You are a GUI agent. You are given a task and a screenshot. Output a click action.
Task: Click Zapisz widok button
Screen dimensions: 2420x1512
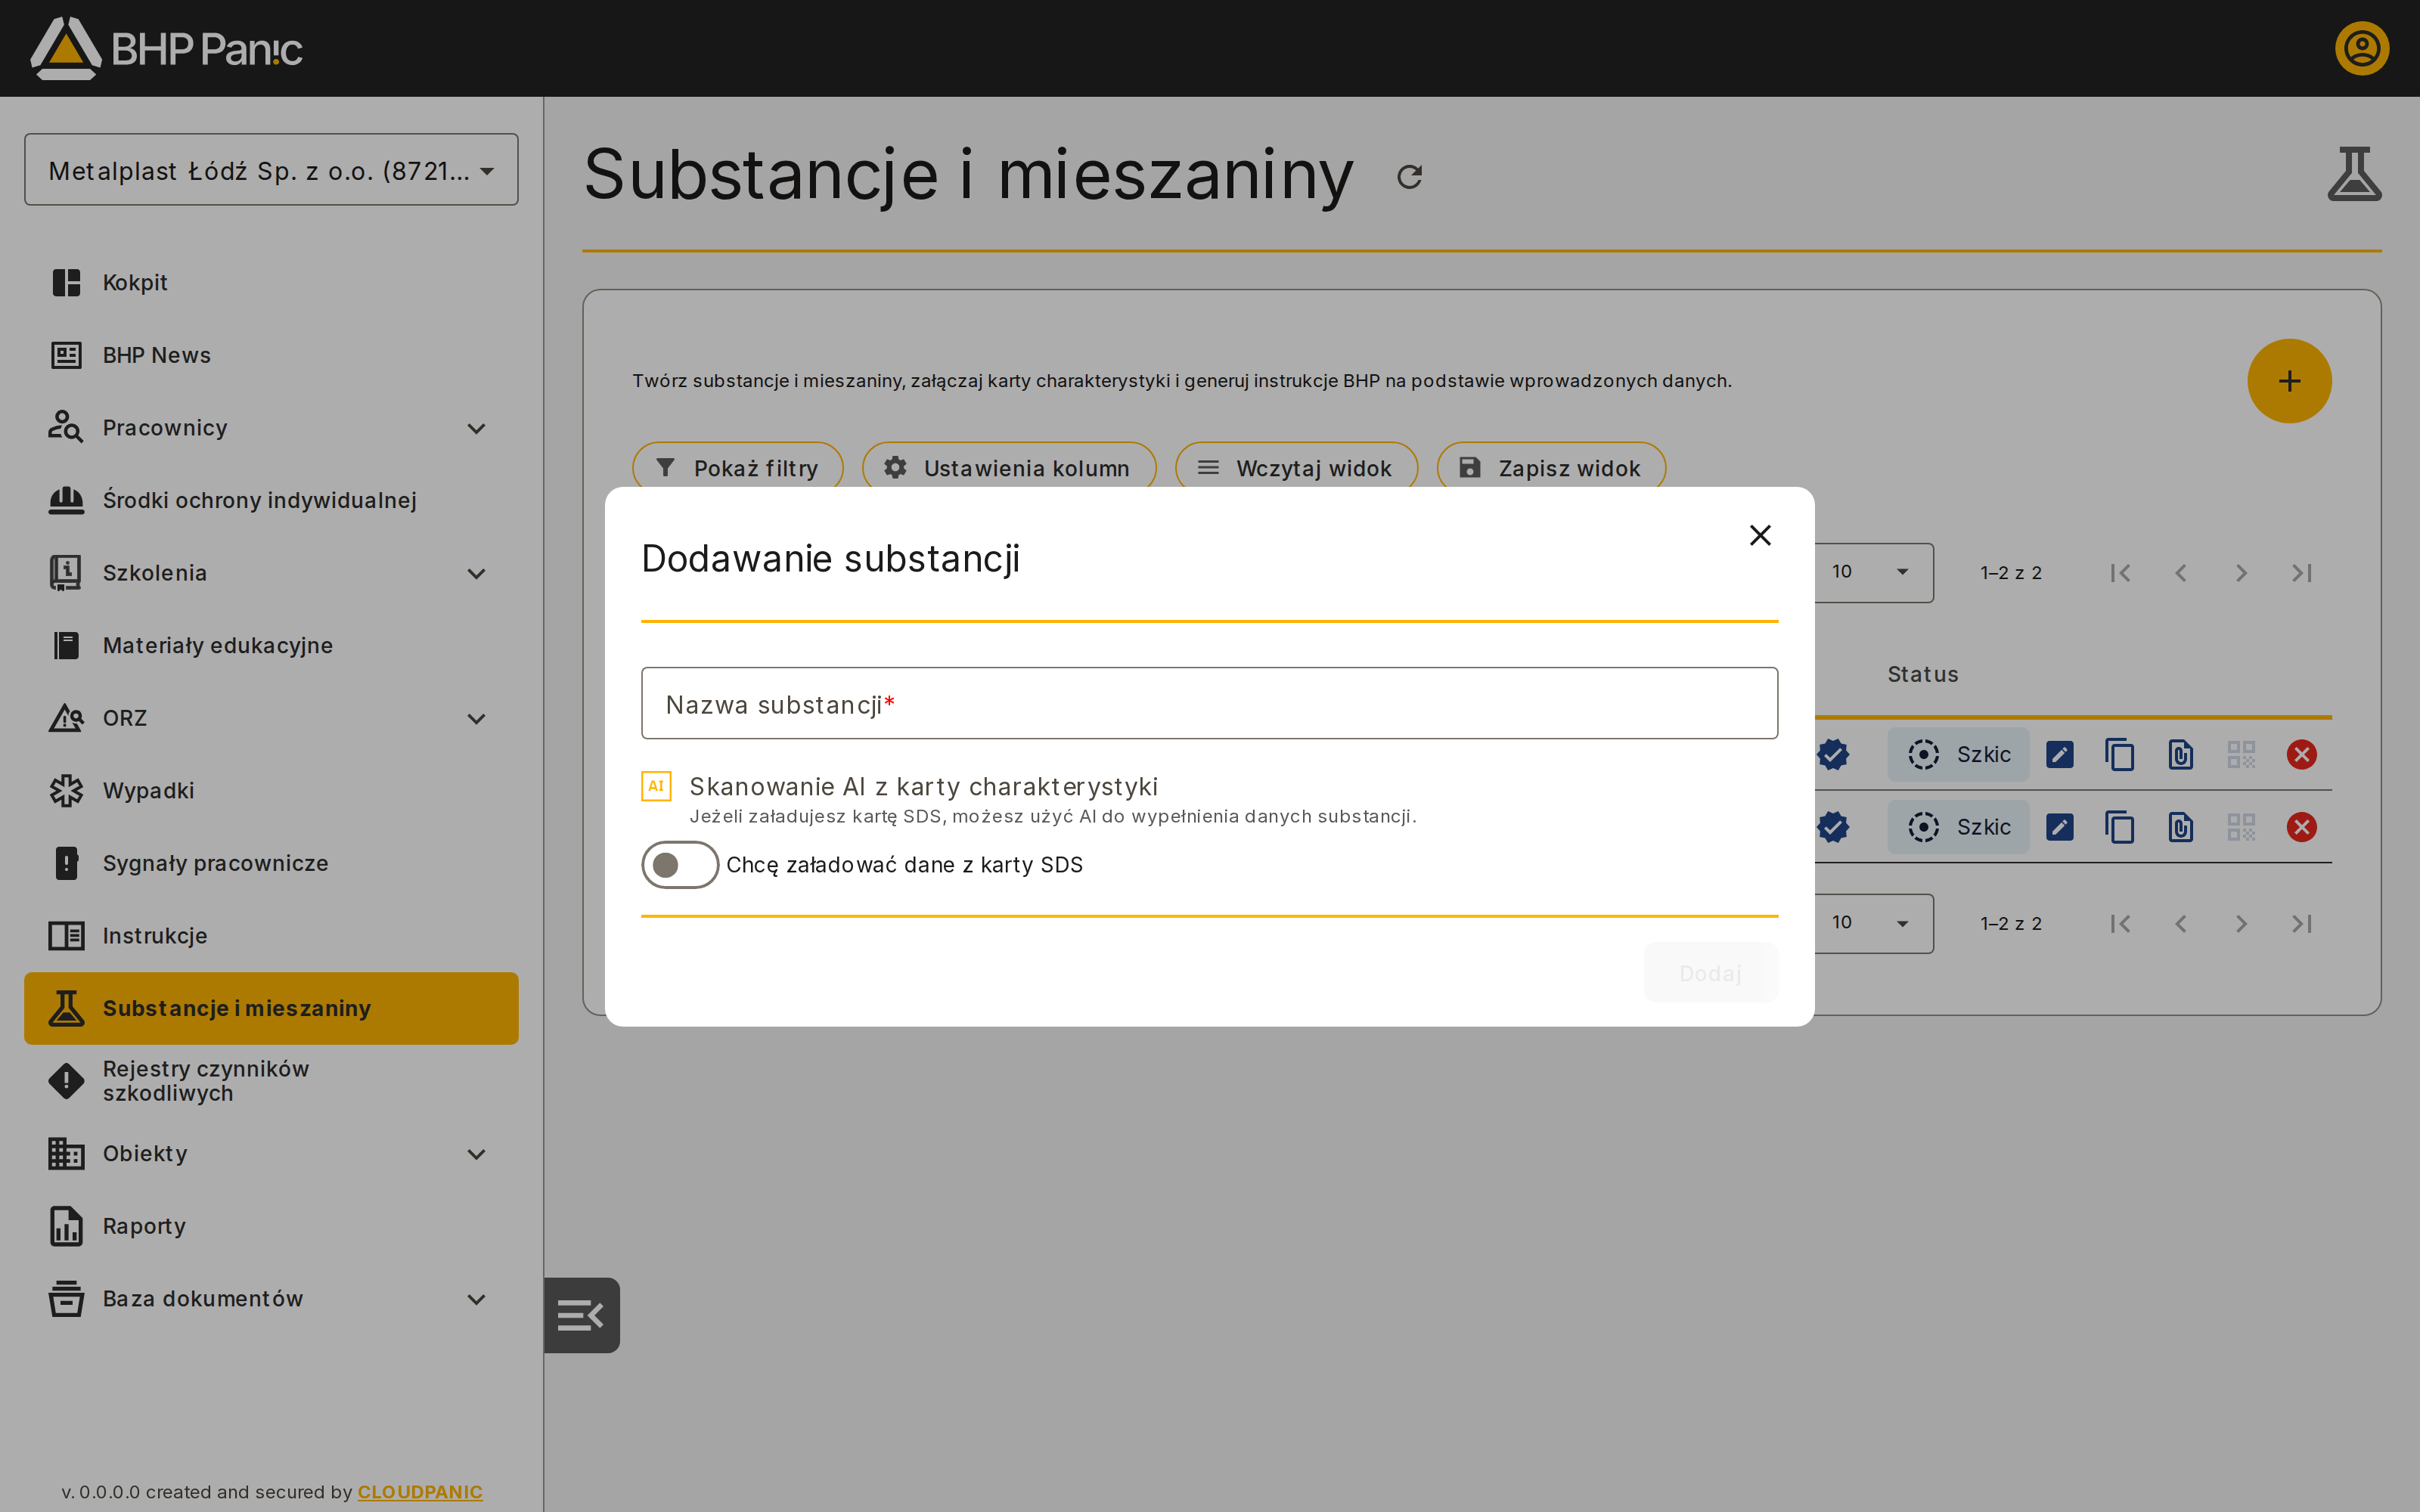tap(1551, 467)
